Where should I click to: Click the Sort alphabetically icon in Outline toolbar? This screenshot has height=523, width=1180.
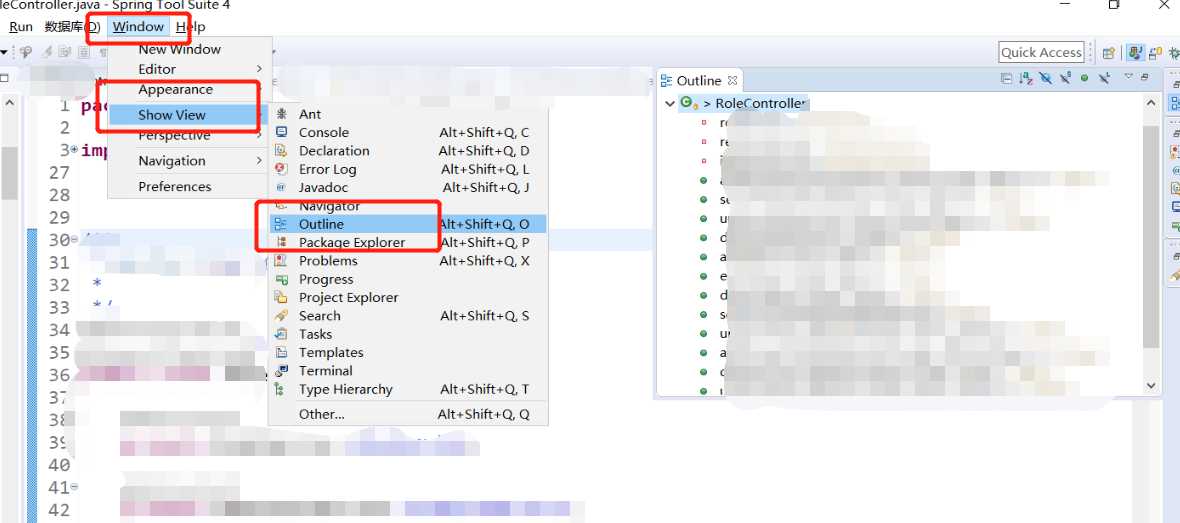[1025, 78]
